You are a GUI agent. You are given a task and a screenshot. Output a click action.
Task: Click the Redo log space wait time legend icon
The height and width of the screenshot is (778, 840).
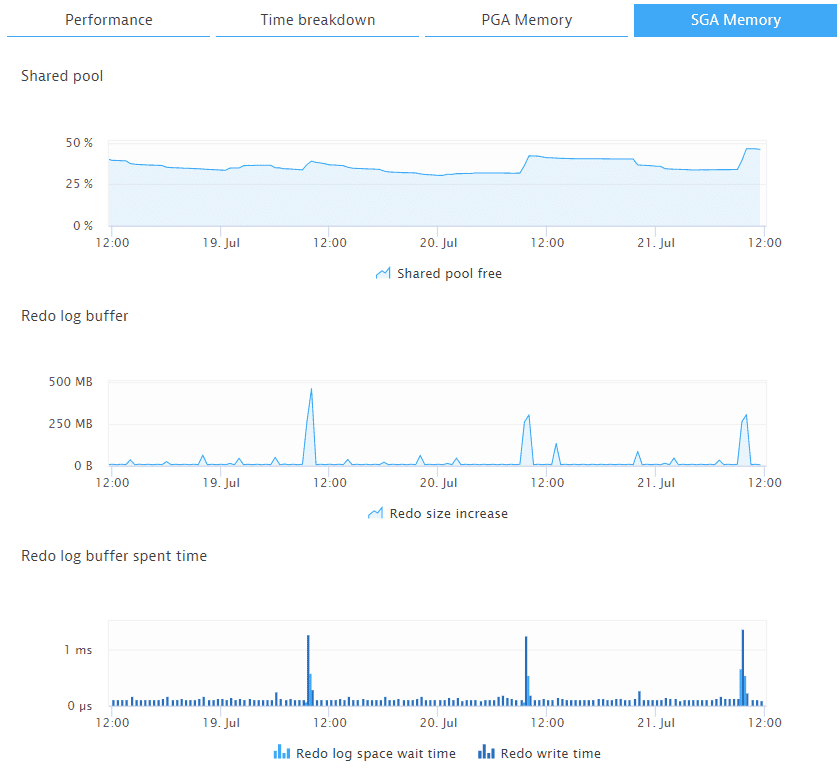pyautogui.click(x=282, y=753)
